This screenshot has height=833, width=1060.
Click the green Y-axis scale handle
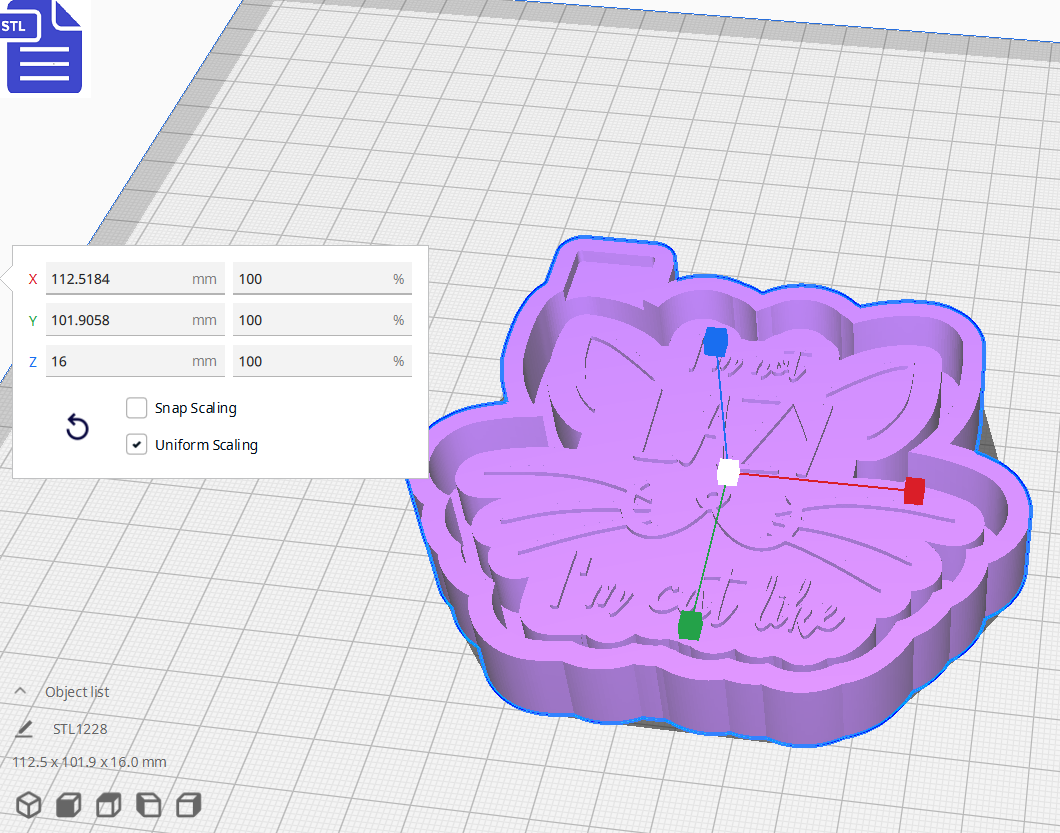689,625
